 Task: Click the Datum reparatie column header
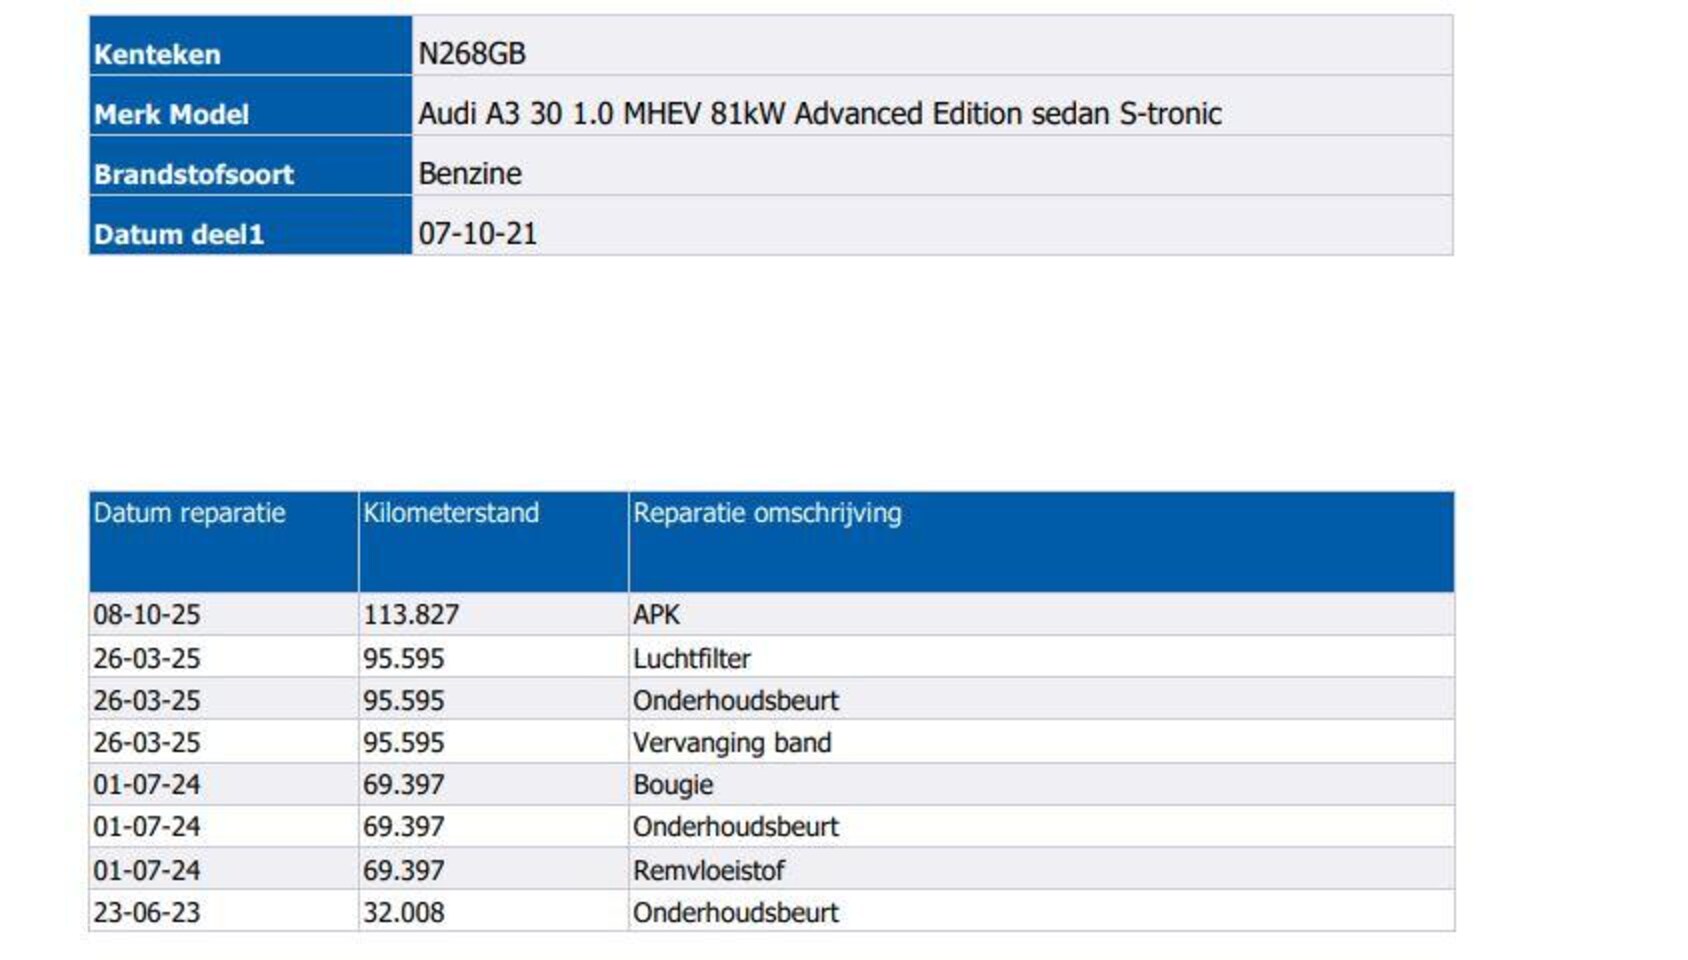189,513
